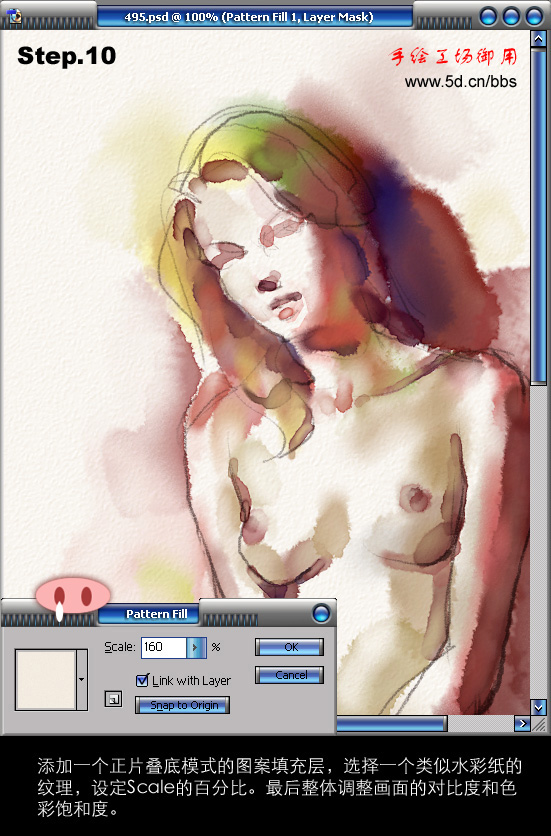Click the Cancel button

[290, 675]
